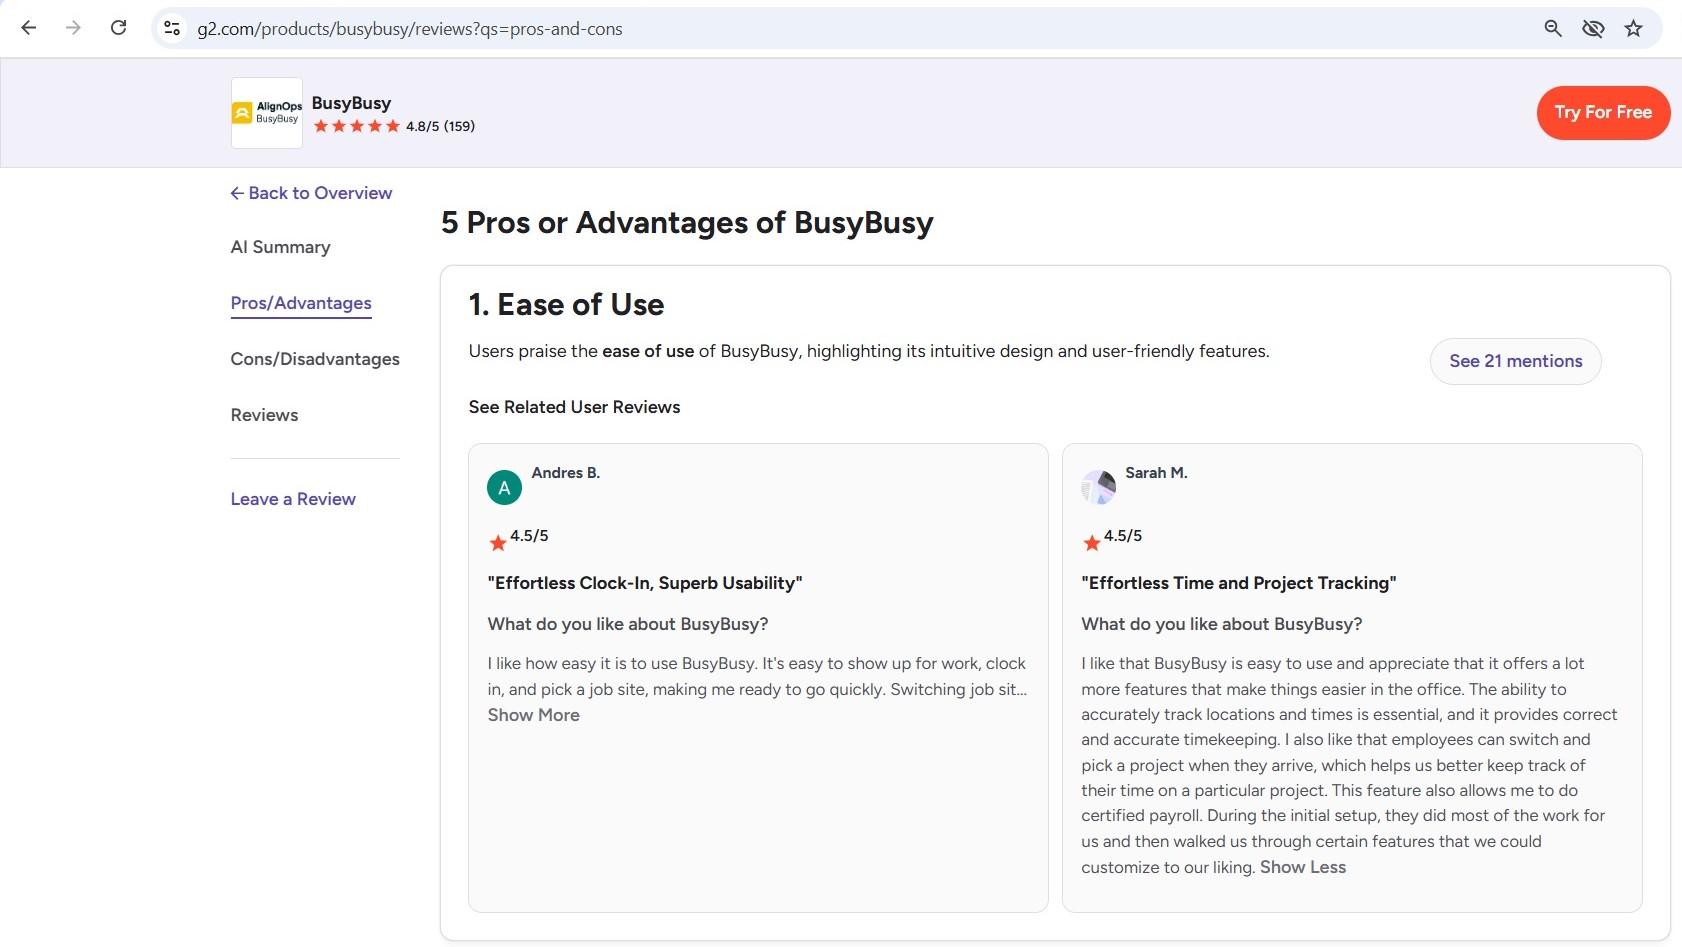Click "See Related User Reviews" text
The height and width of the screenshot is (947, 1682).
point(574,407)
